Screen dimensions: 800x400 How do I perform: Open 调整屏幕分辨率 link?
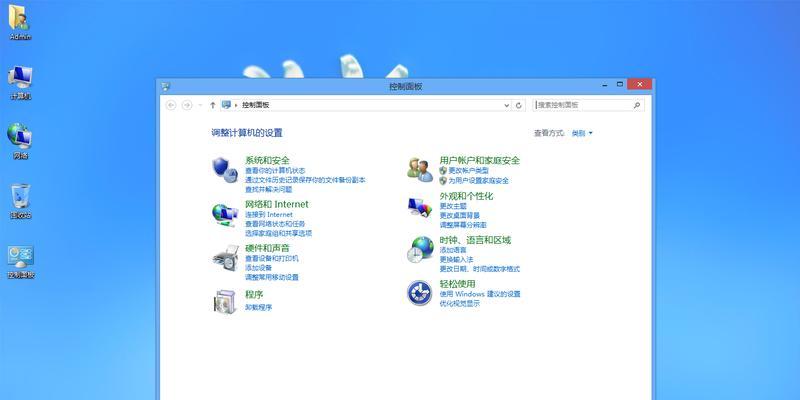point(463,225)
